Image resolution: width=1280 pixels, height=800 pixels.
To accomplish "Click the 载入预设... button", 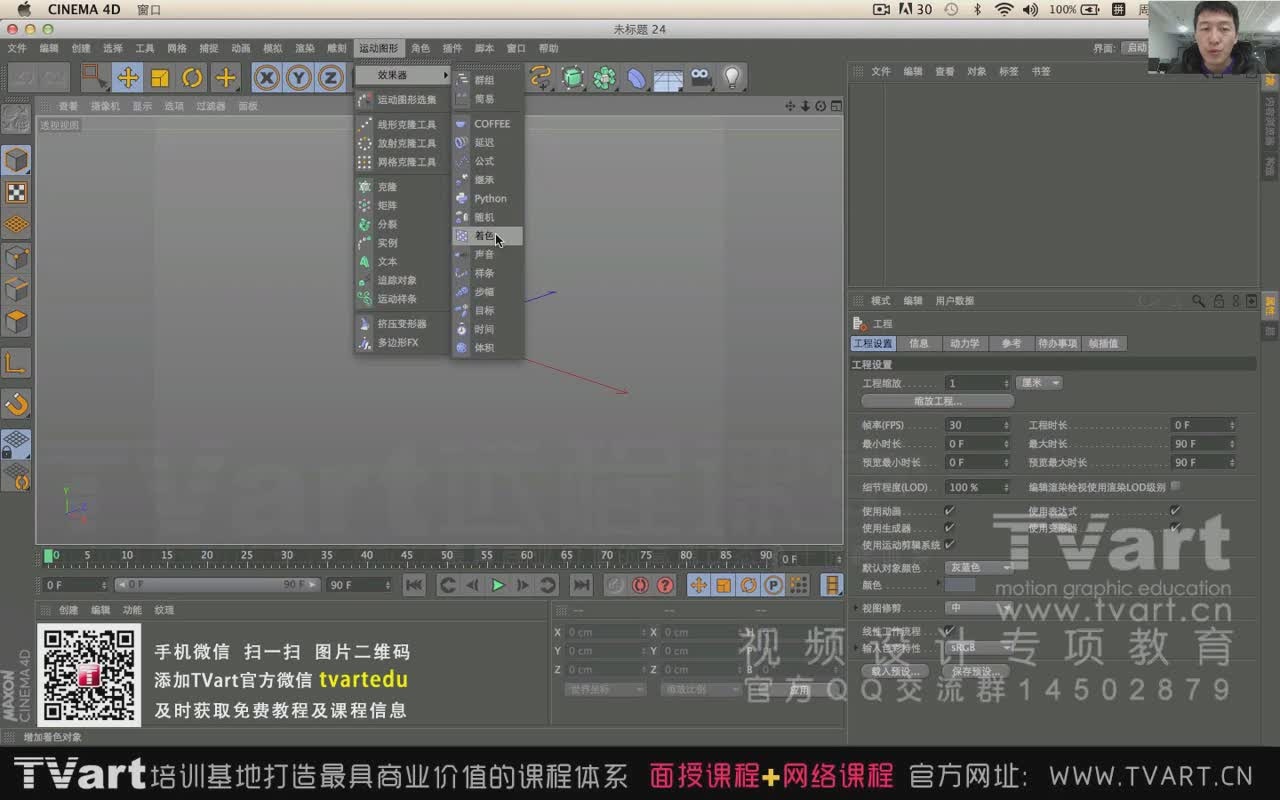I will [895, 672].
